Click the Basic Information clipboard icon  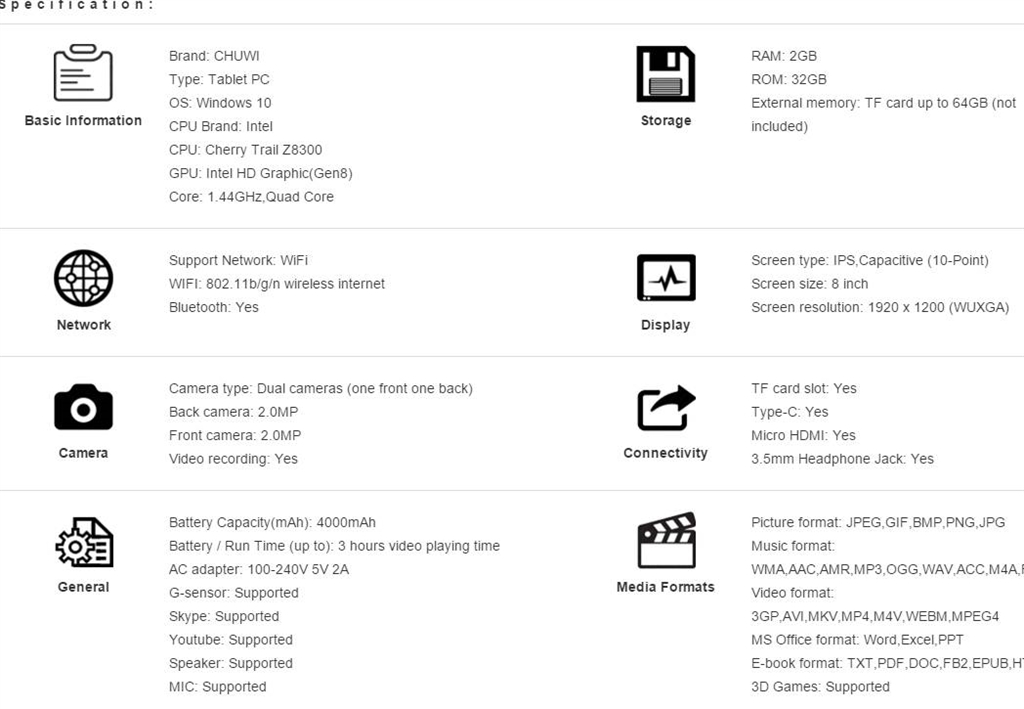coord(83,73)
